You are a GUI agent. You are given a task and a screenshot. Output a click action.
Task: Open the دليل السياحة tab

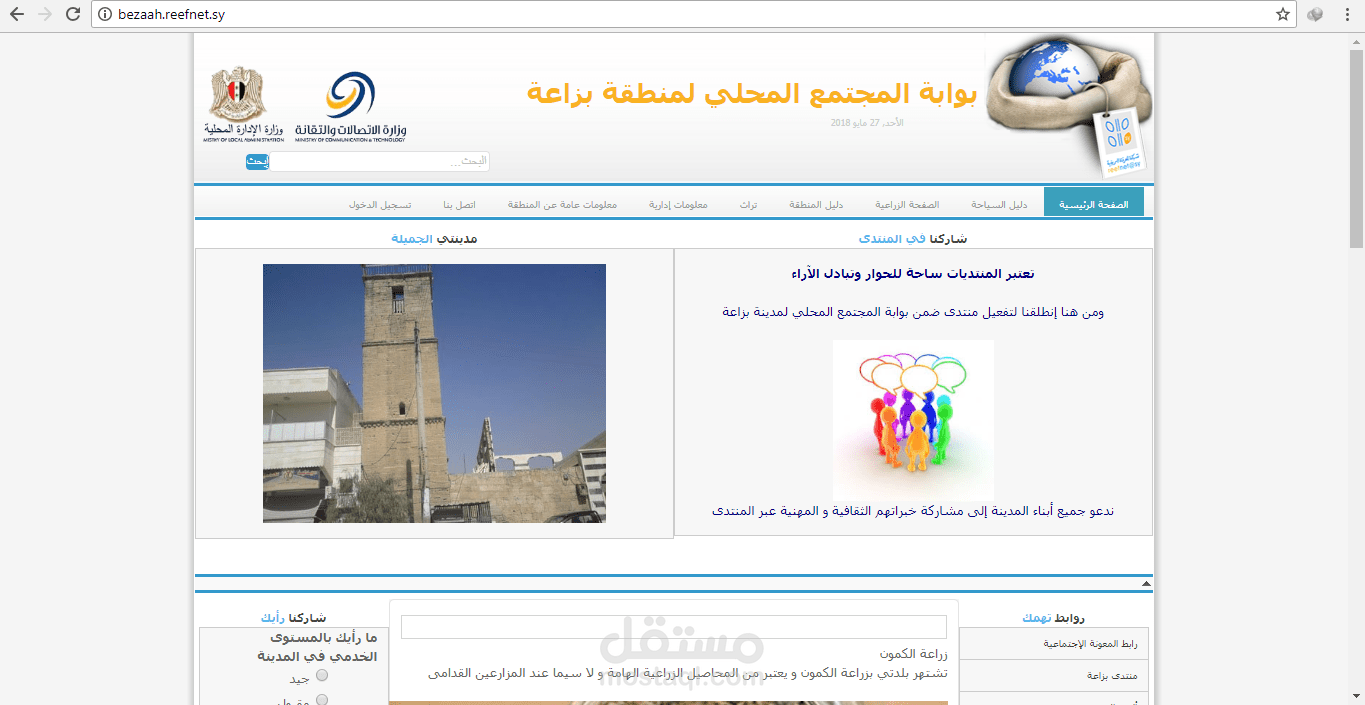(x=999, y=204)
